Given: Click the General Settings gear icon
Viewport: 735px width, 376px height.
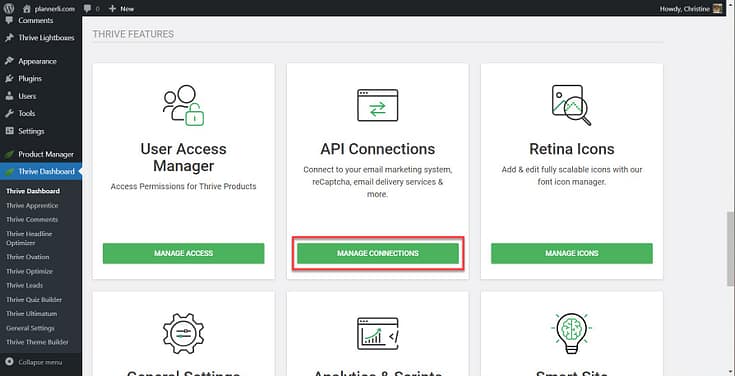Looking at the screenshot, I should [x=183, y=333].
